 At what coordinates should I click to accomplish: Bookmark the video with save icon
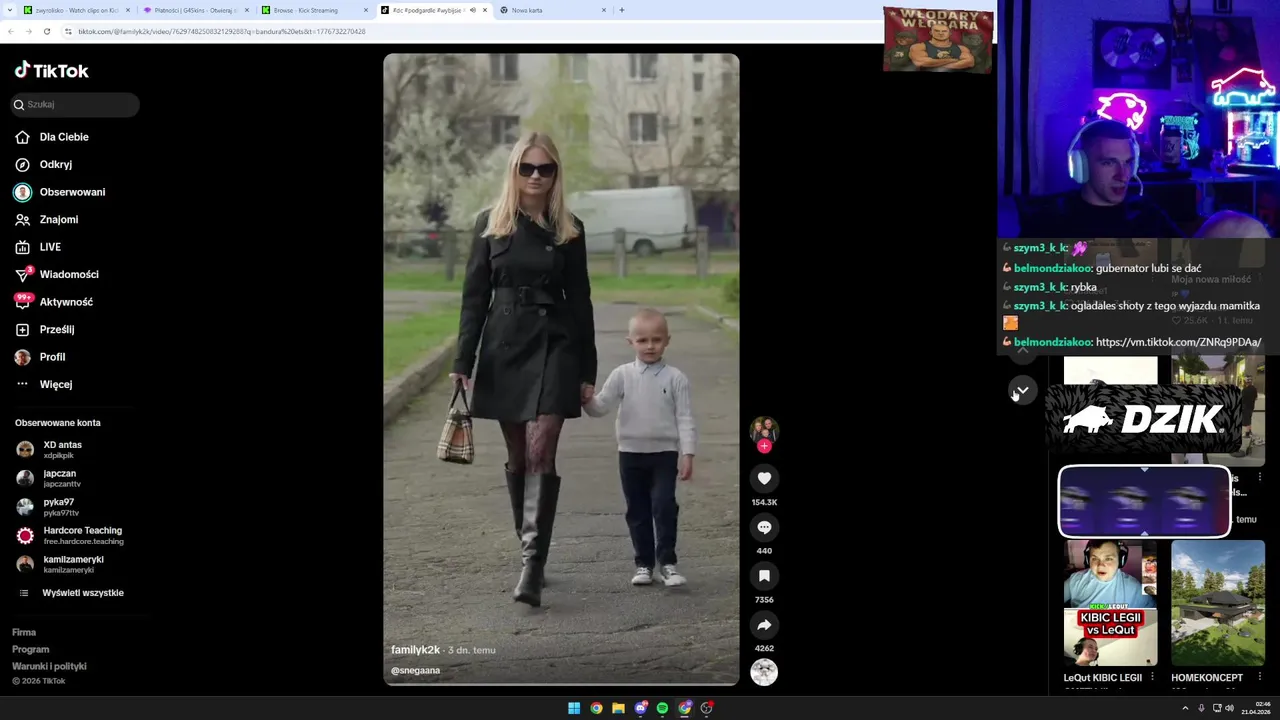pos(764,576)
